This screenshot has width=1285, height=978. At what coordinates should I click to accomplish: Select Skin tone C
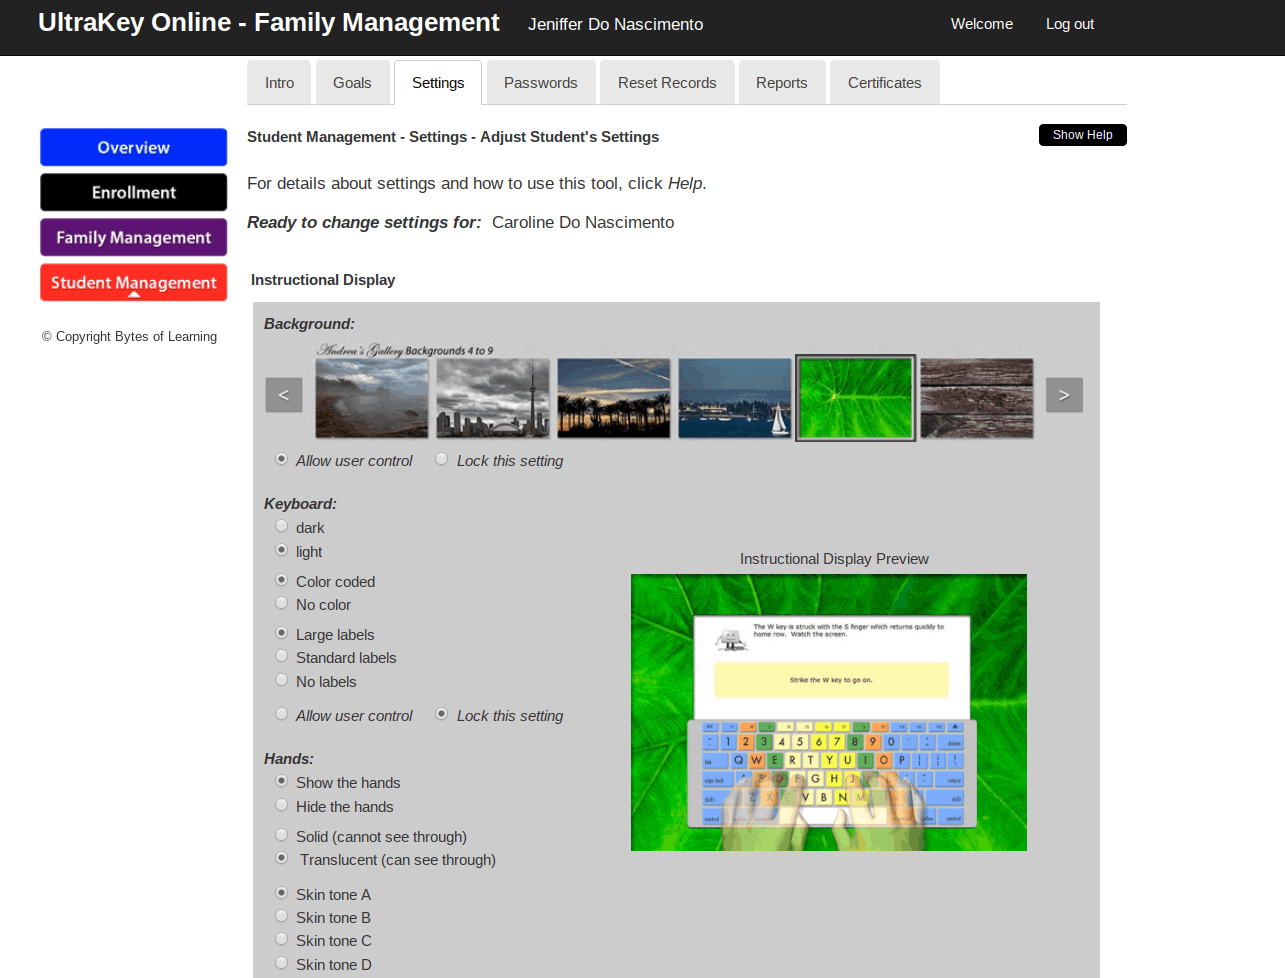click(282, 939)
